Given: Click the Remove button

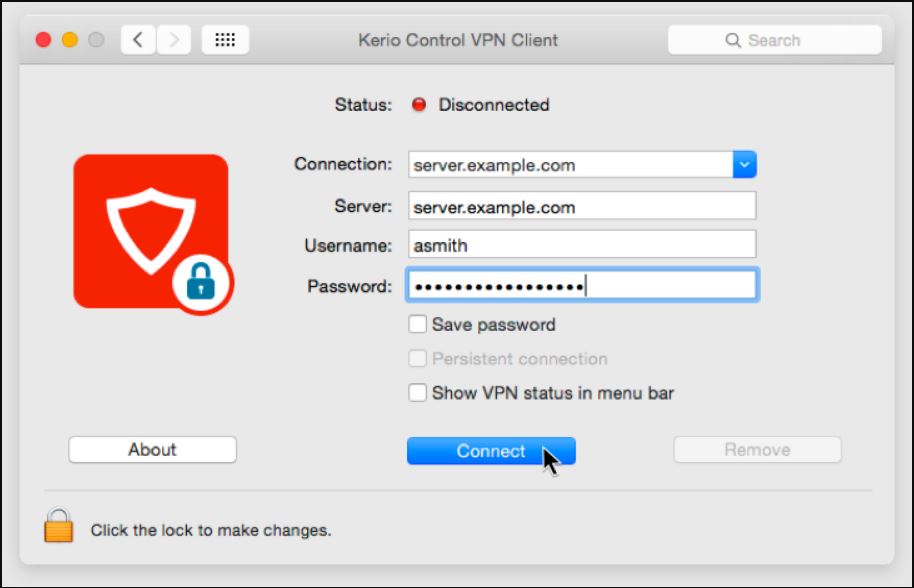Looking at the screenshot, I should [757, 449].
